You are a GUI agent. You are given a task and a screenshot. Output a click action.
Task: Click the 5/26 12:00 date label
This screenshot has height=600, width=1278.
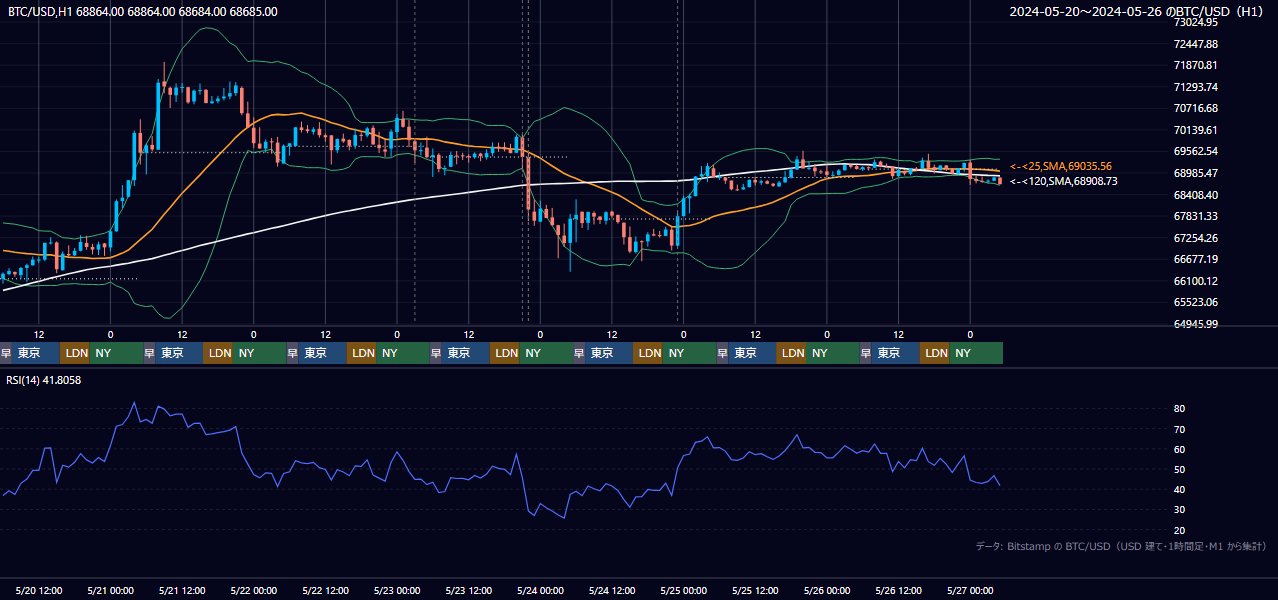(x=898, y=590)
